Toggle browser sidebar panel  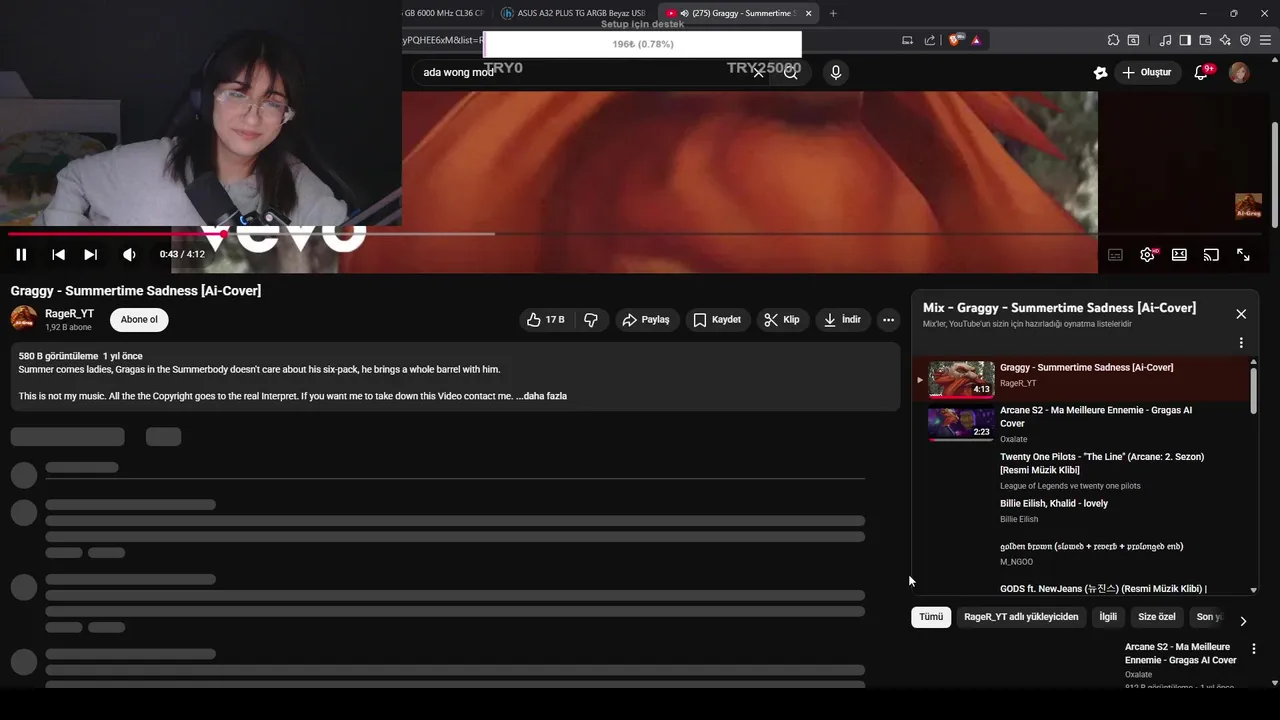tap(1185, 40)
